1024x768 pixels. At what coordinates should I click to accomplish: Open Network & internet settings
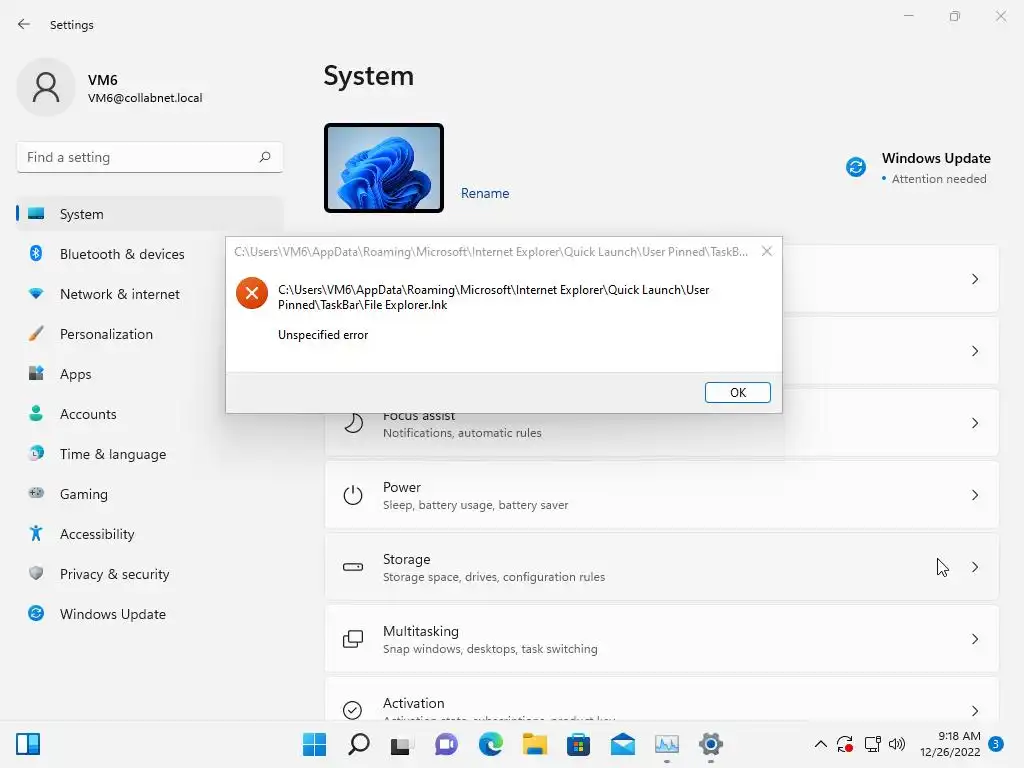point(150,294)
